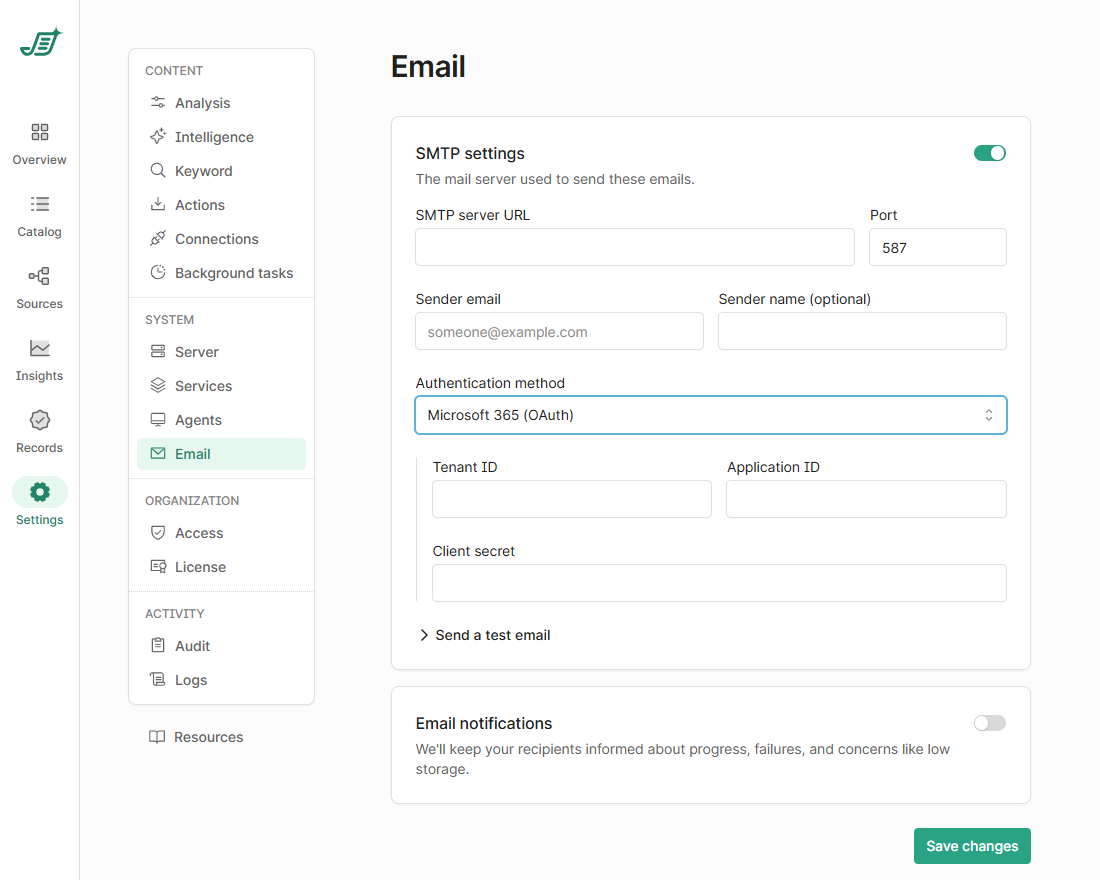Go to Analysis settings page
The image size is (1100, 880).
click(221, 103)
